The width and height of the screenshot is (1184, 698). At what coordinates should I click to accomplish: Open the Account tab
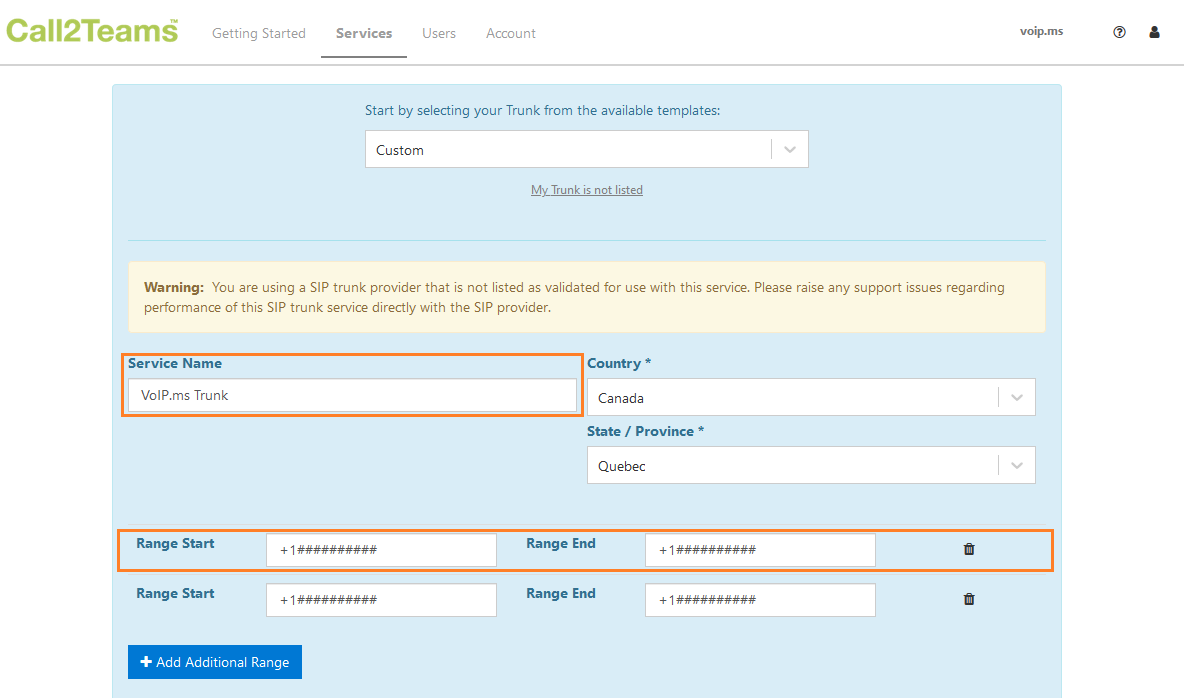point(510,33)
